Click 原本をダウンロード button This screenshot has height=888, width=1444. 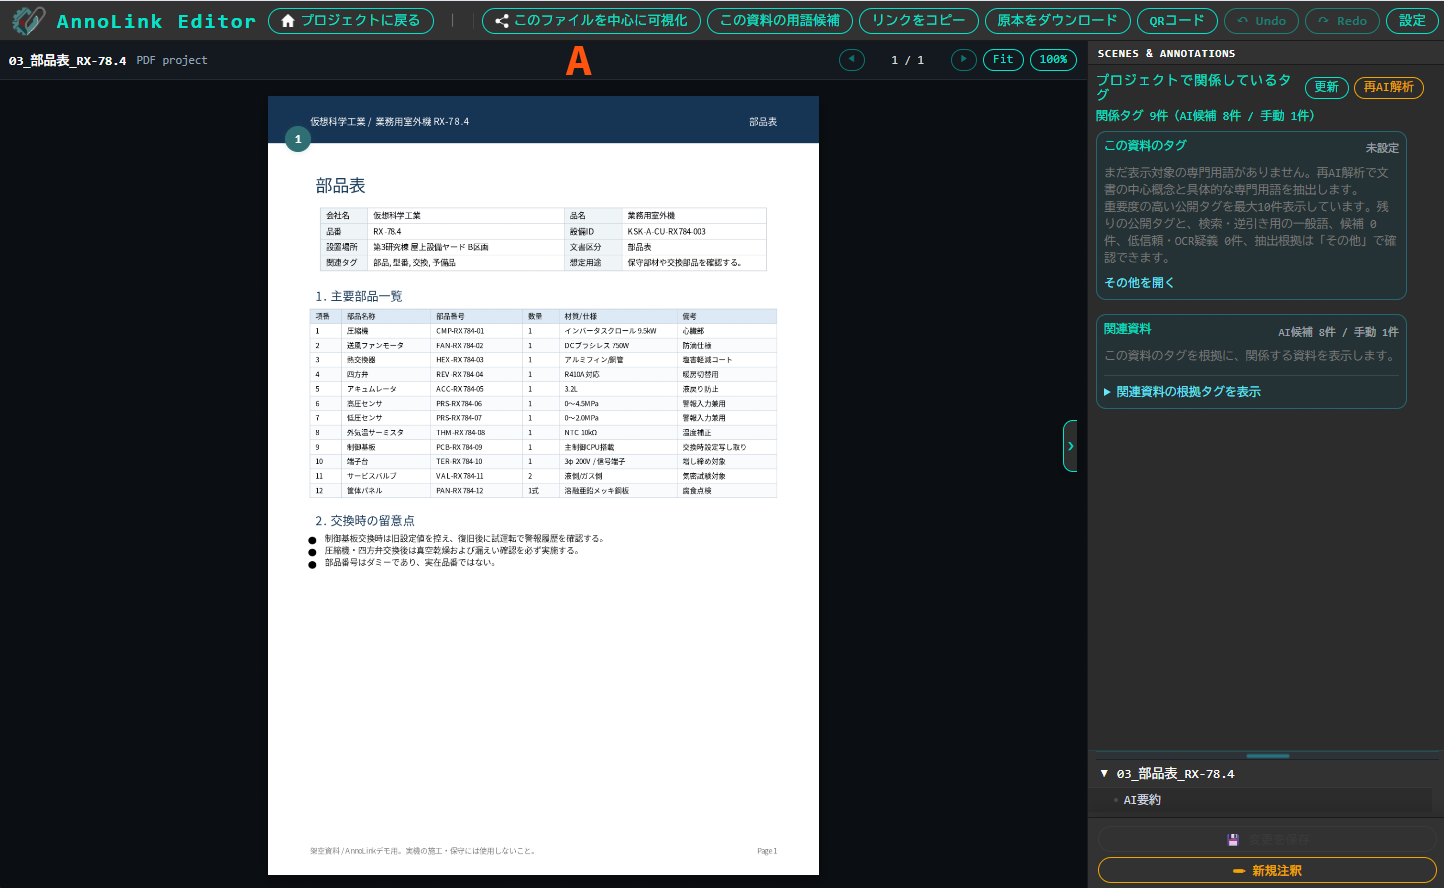[1058, 20]
